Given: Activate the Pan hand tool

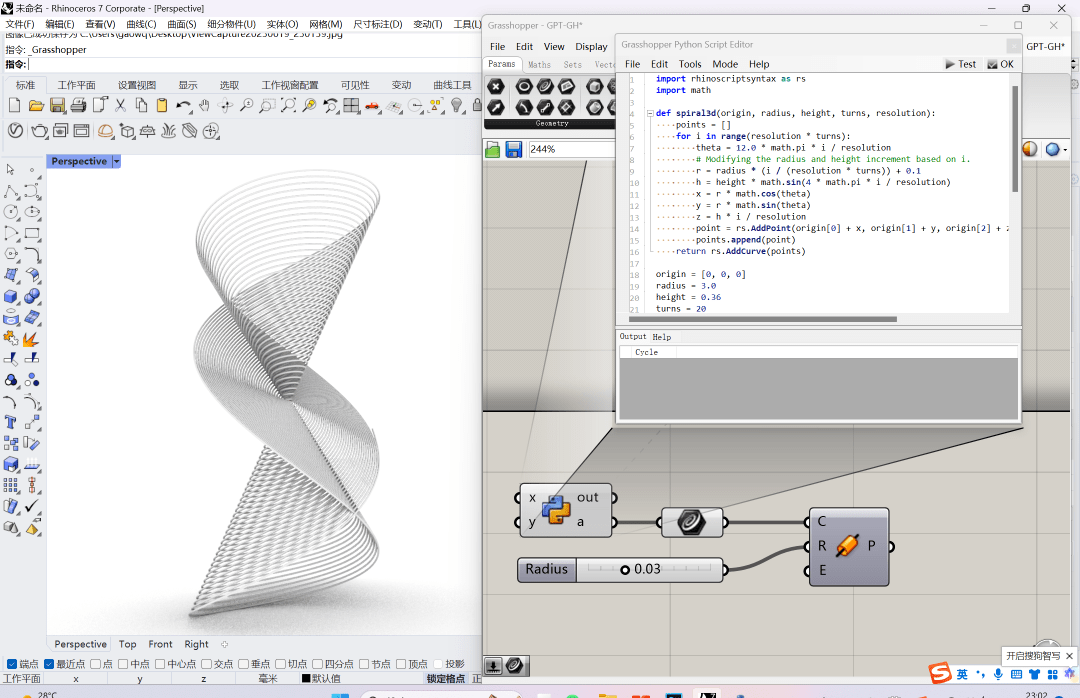Looking at the screenshot, I should (x=204, y=105).
